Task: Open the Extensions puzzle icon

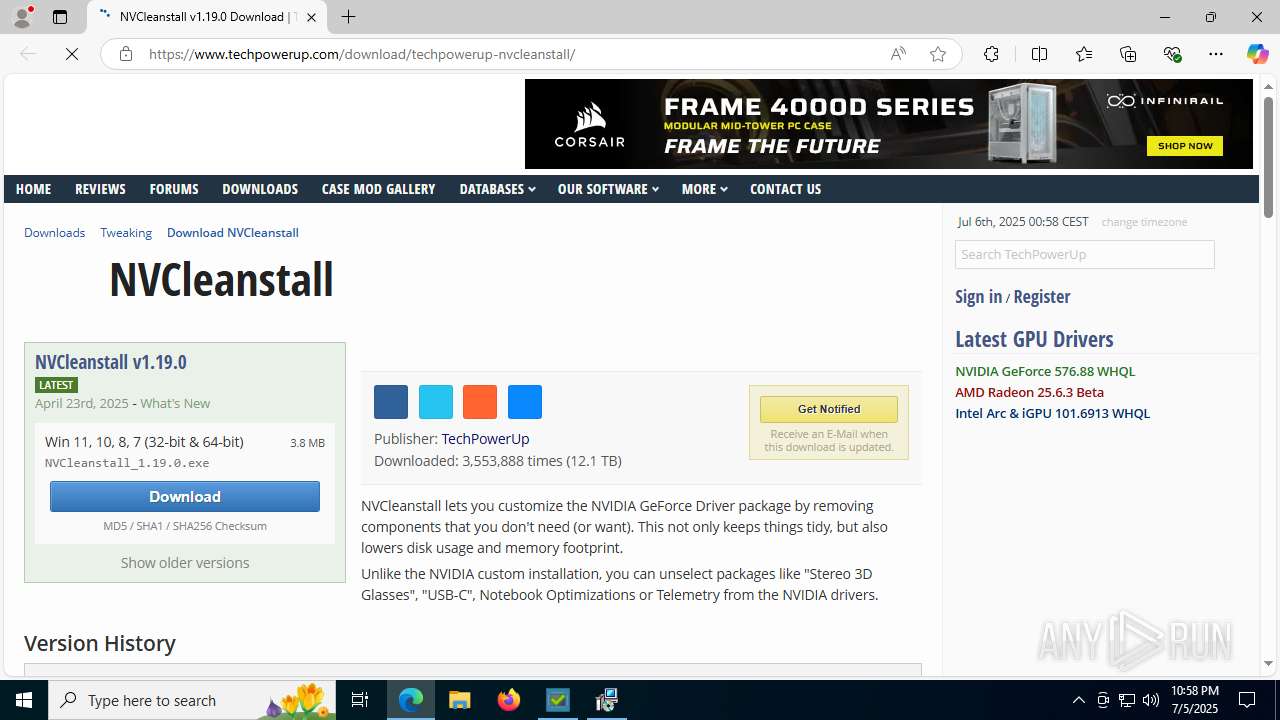Action: point(991,54)
